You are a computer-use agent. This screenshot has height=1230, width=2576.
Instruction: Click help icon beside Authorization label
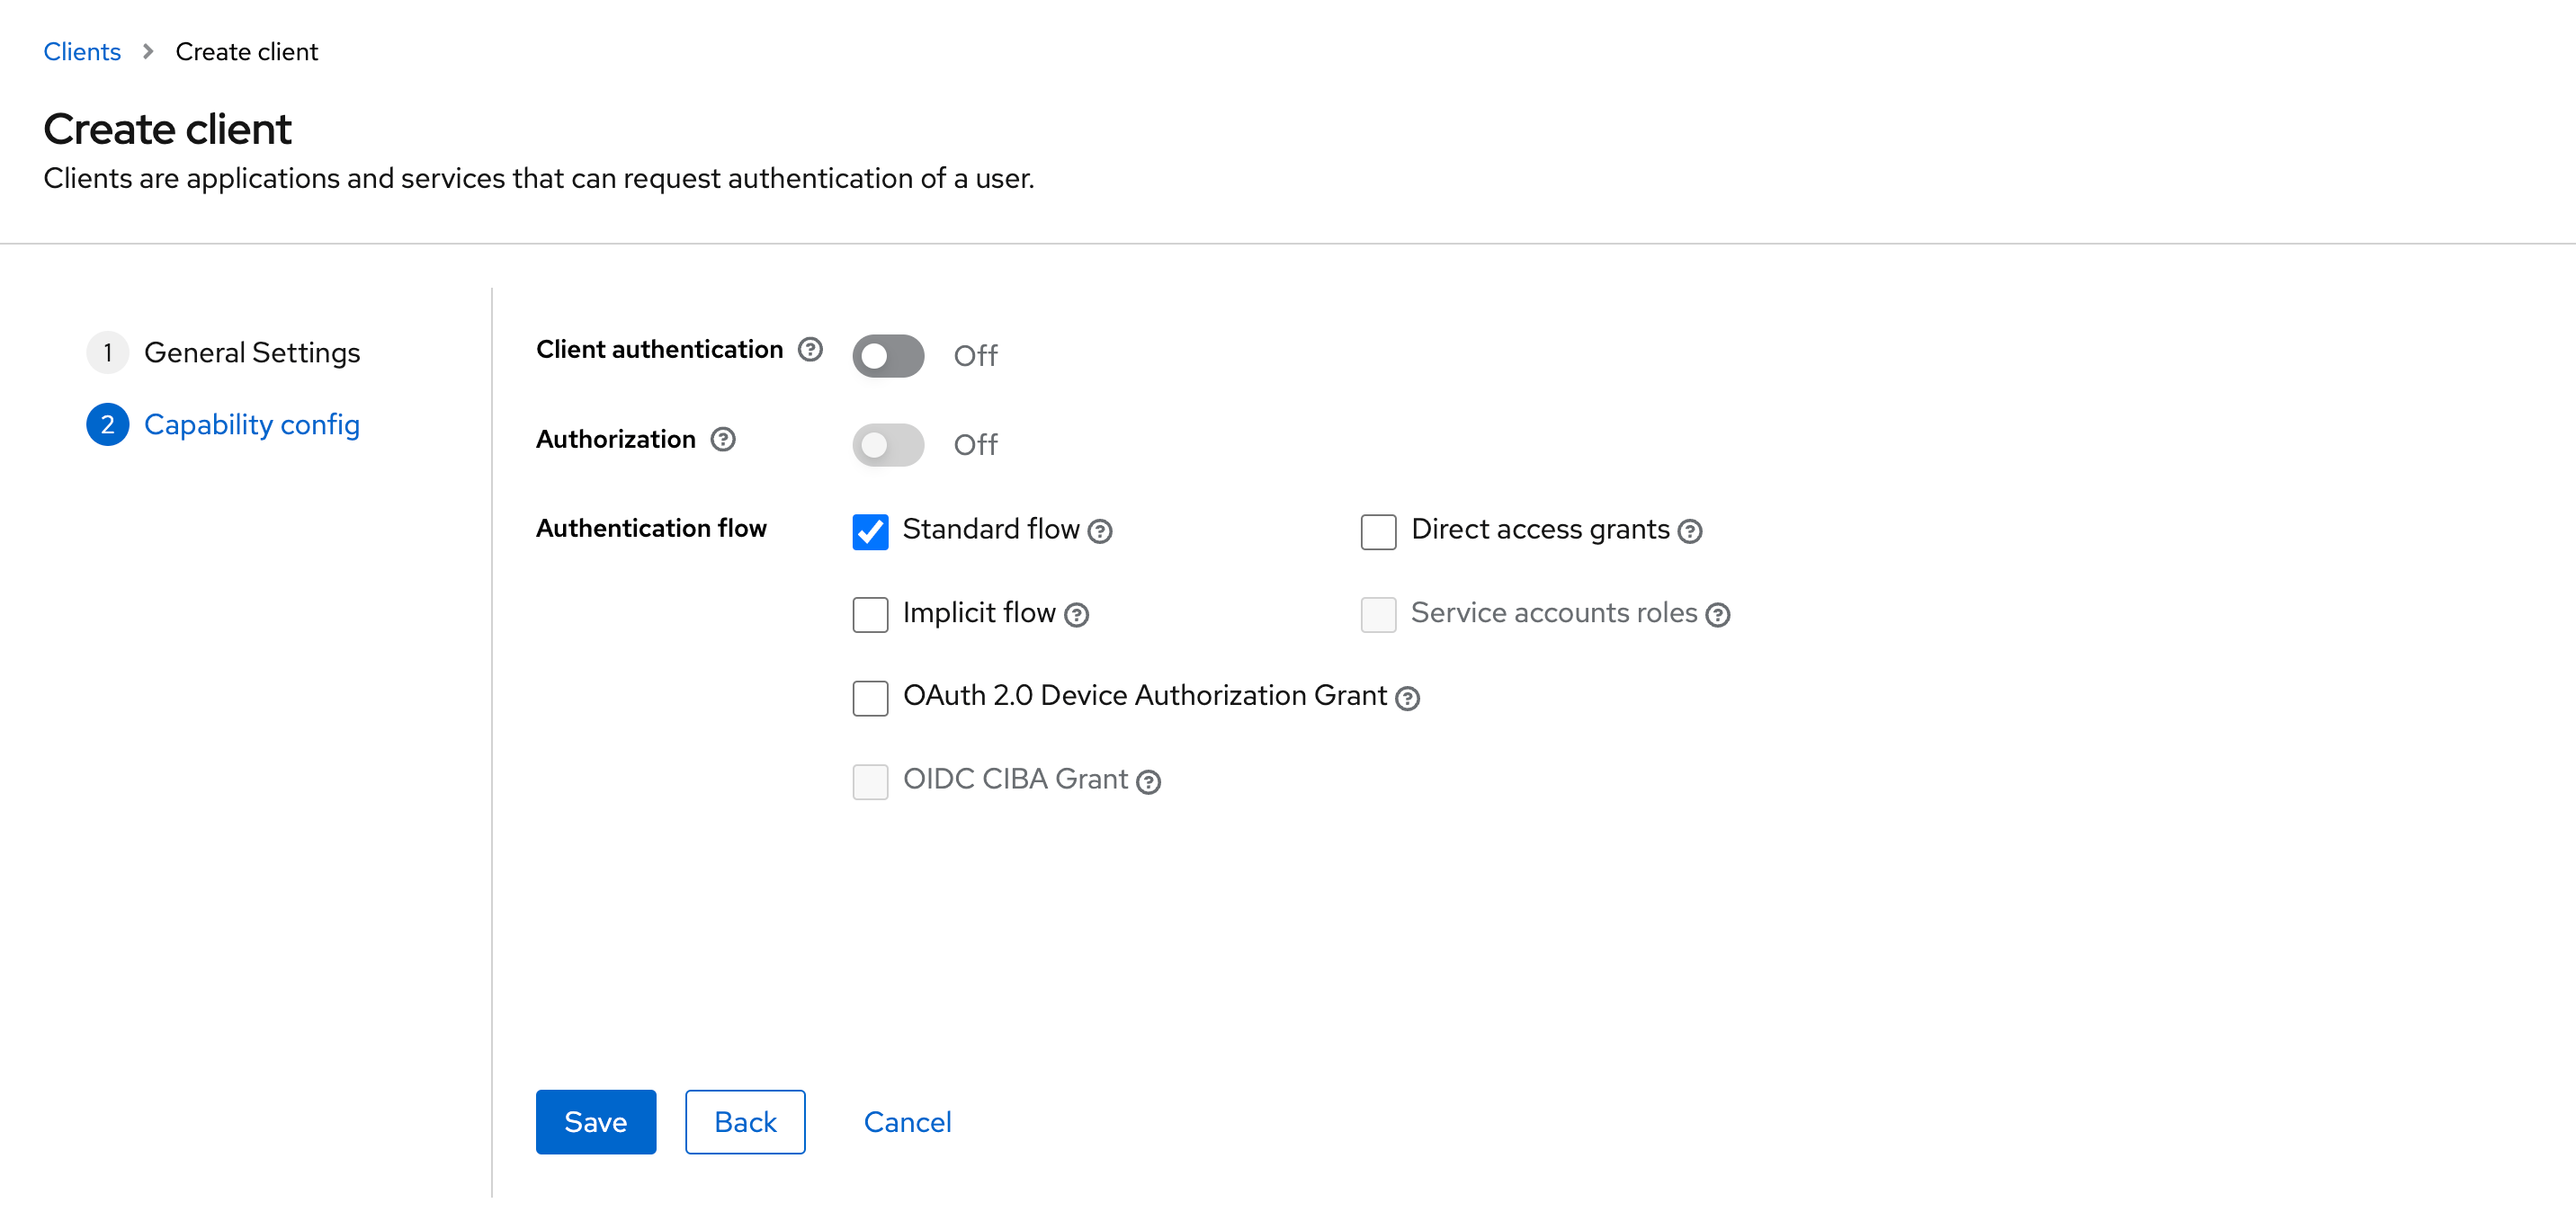723,439
